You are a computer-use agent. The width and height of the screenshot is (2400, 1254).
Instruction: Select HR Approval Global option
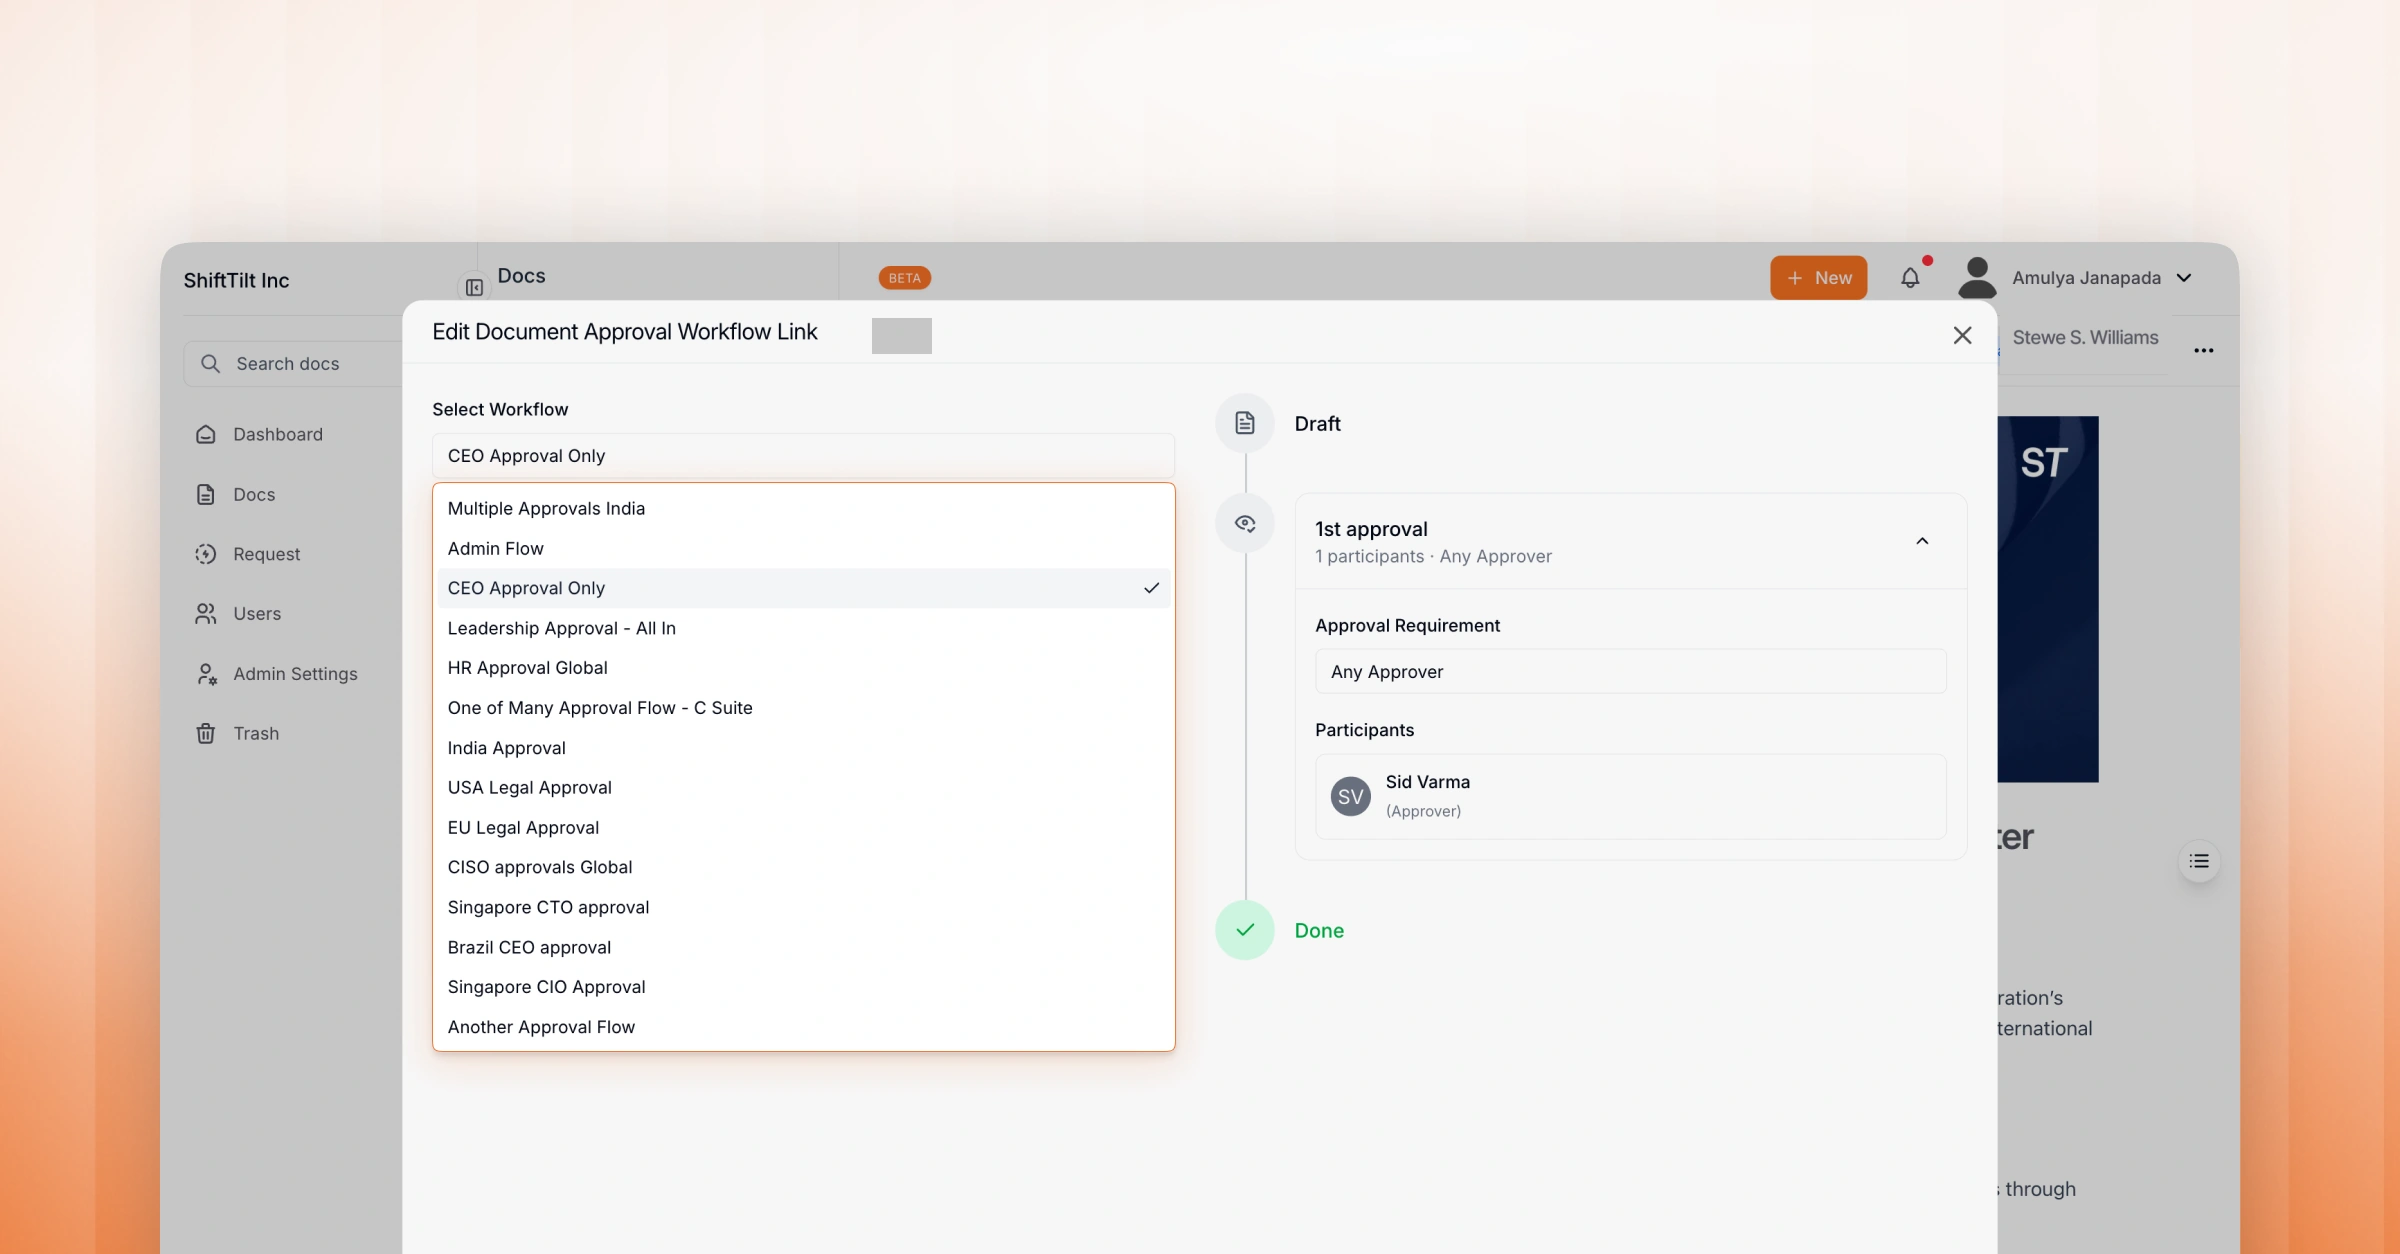click(x=803, y=667)
